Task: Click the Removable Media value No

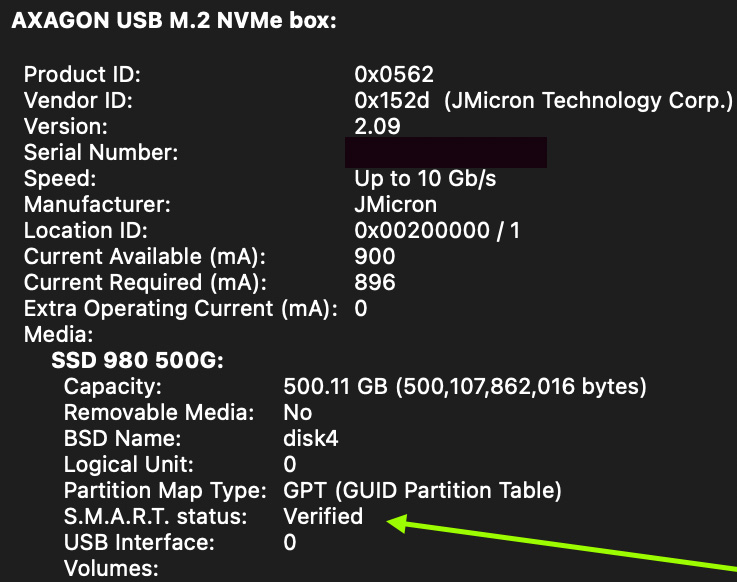Action: [298, 412]
